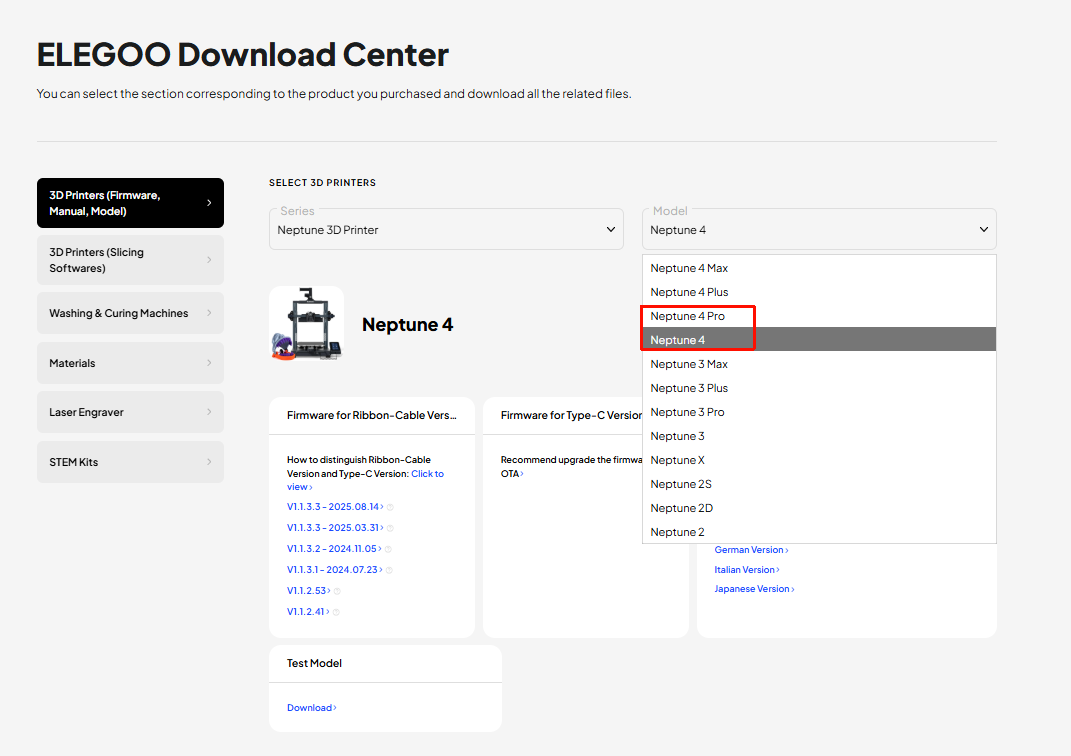
Task: Select Neptune X model option
Action: [677, 460]
